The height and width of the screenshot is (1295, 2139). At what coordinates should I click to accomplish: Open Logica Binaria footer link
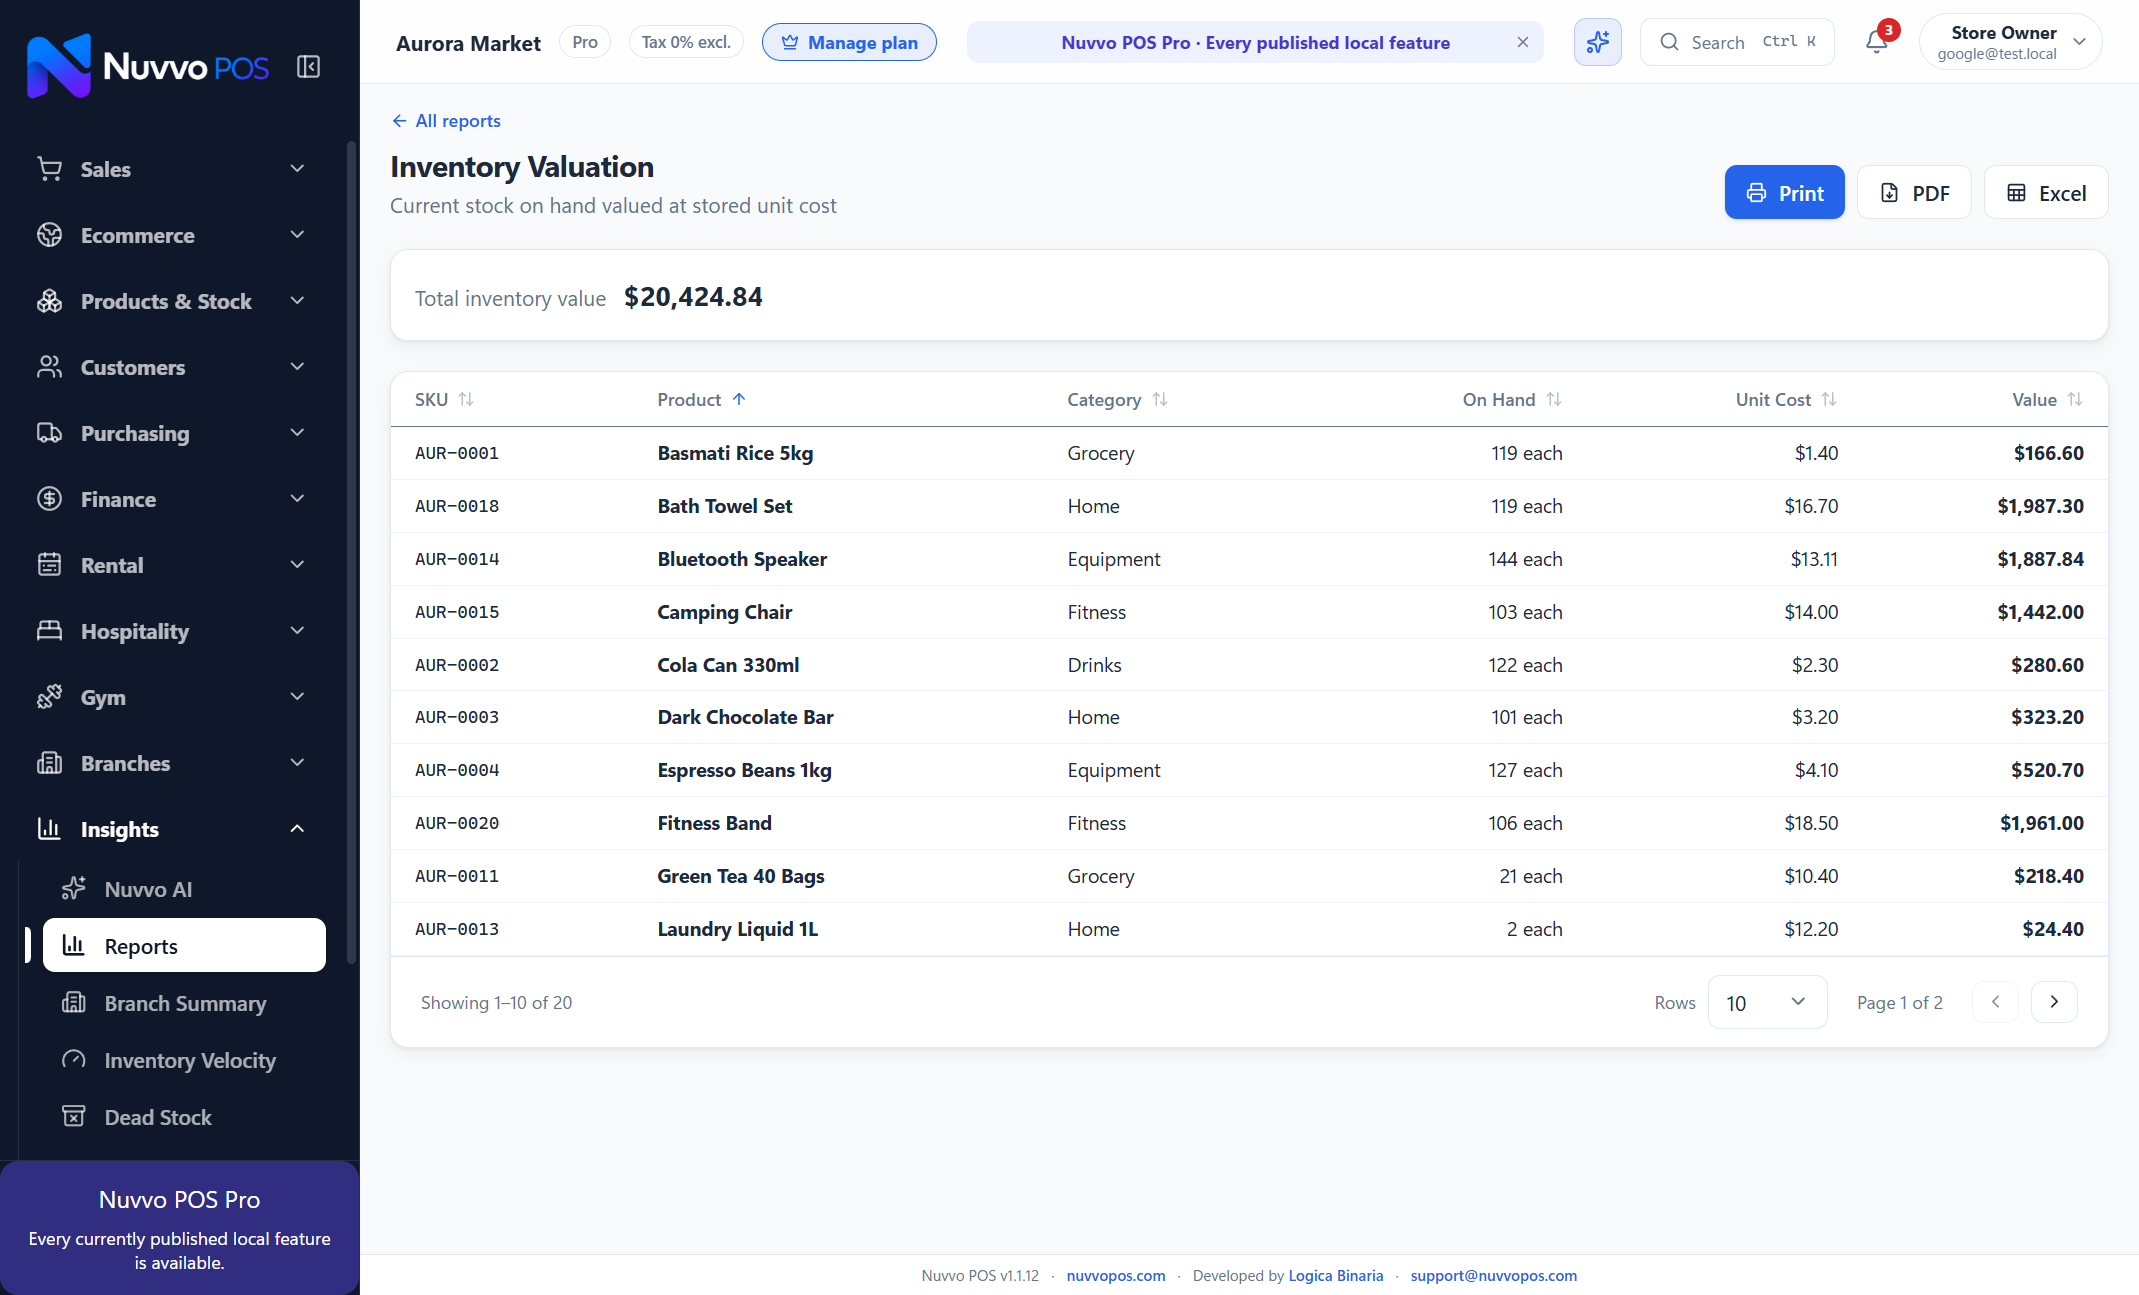click(x=1336, y=1275)
